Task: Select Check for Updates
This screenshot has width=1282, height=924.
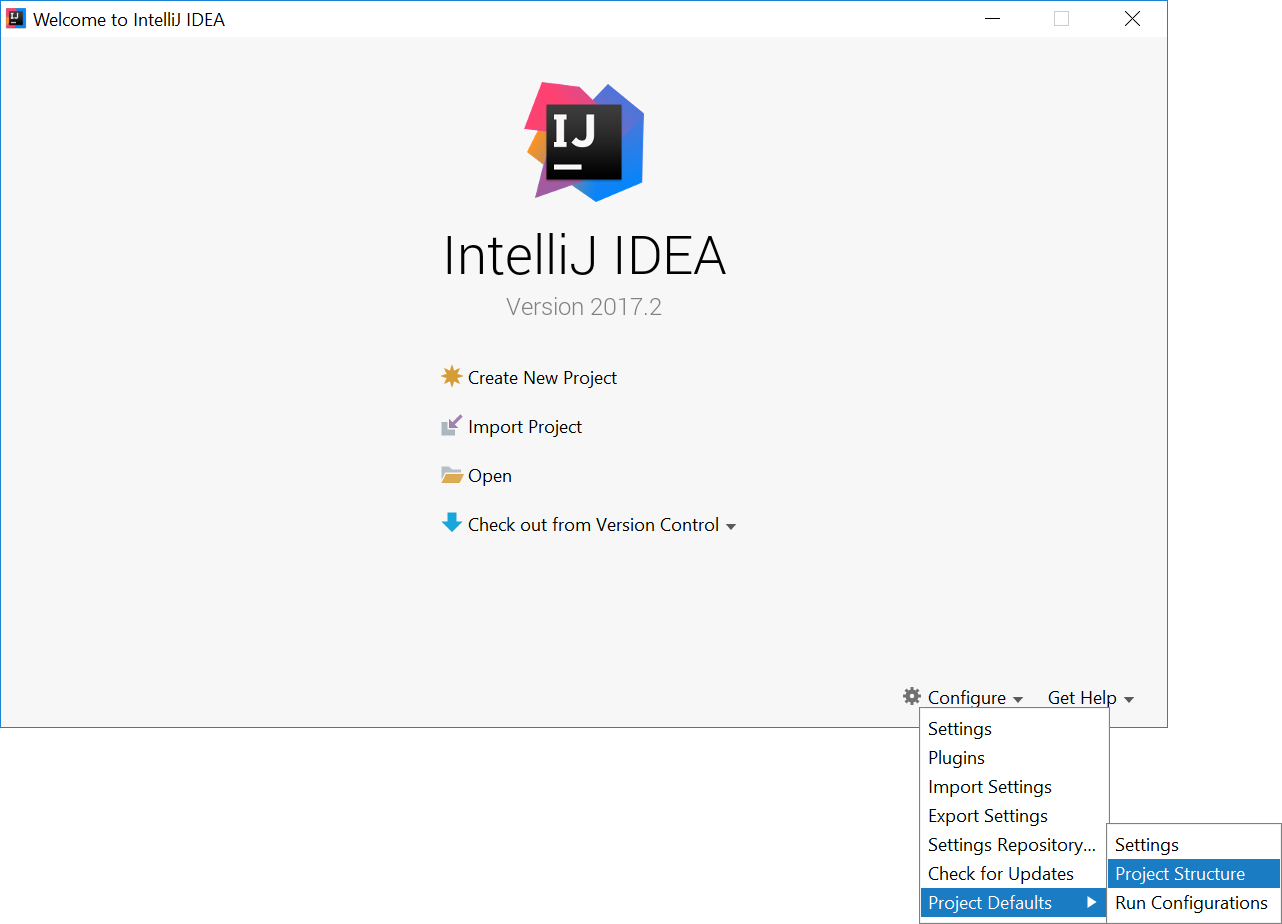Action: [x=1000, y=874]
